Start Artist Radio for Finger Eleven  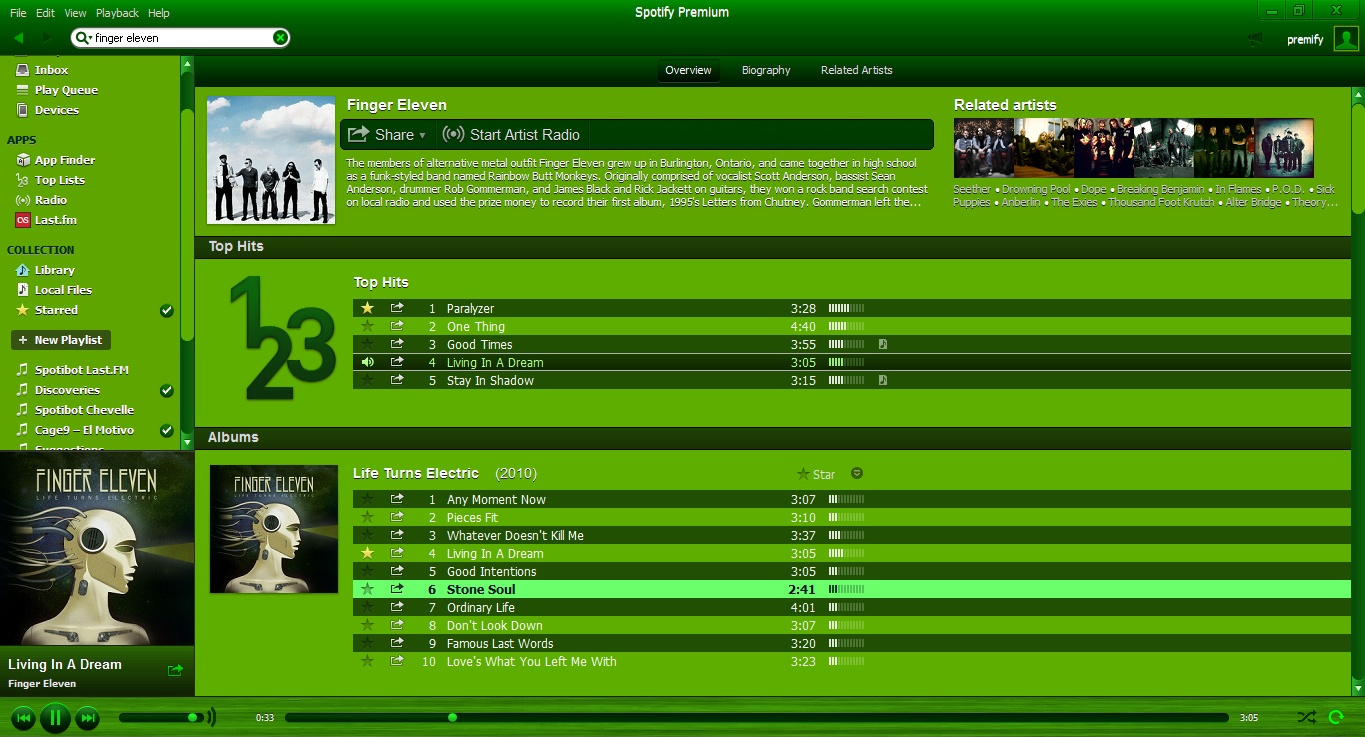(x=512, y=134)
